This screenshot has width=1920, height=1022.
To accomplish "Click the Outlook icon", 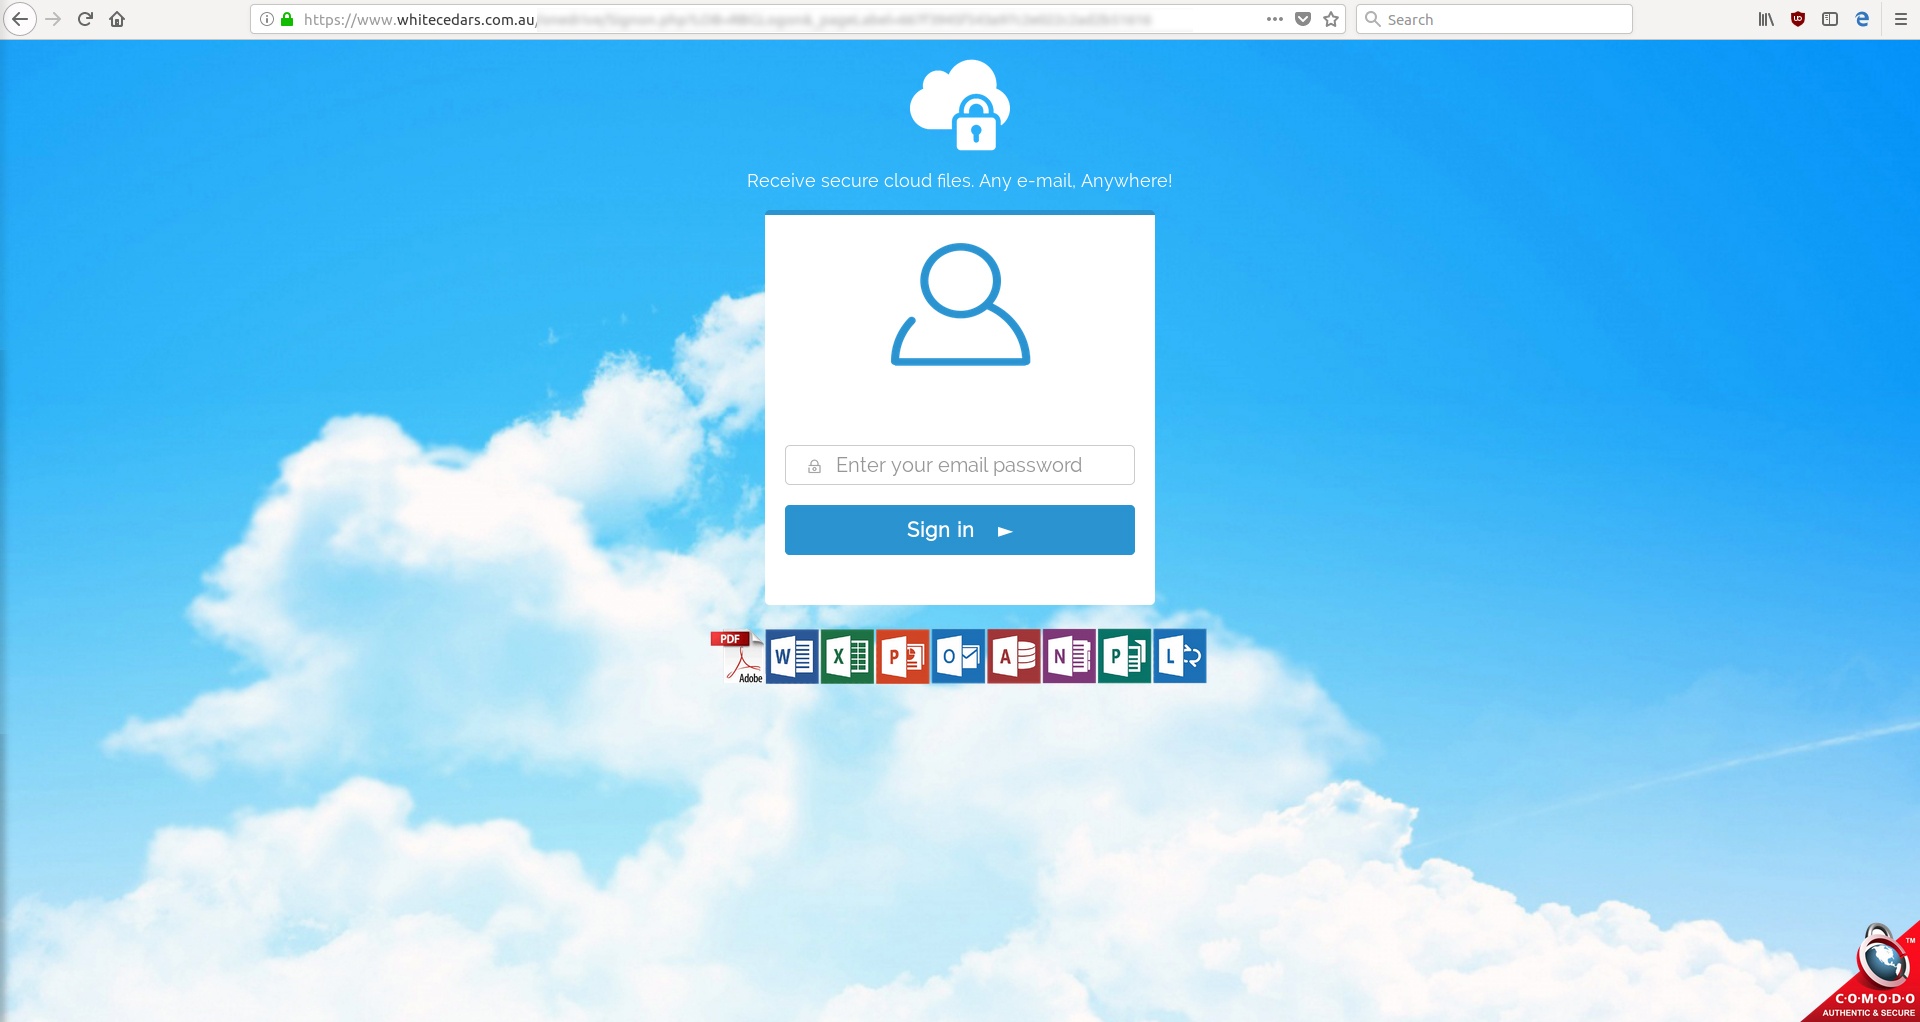I will click(958, 657).
